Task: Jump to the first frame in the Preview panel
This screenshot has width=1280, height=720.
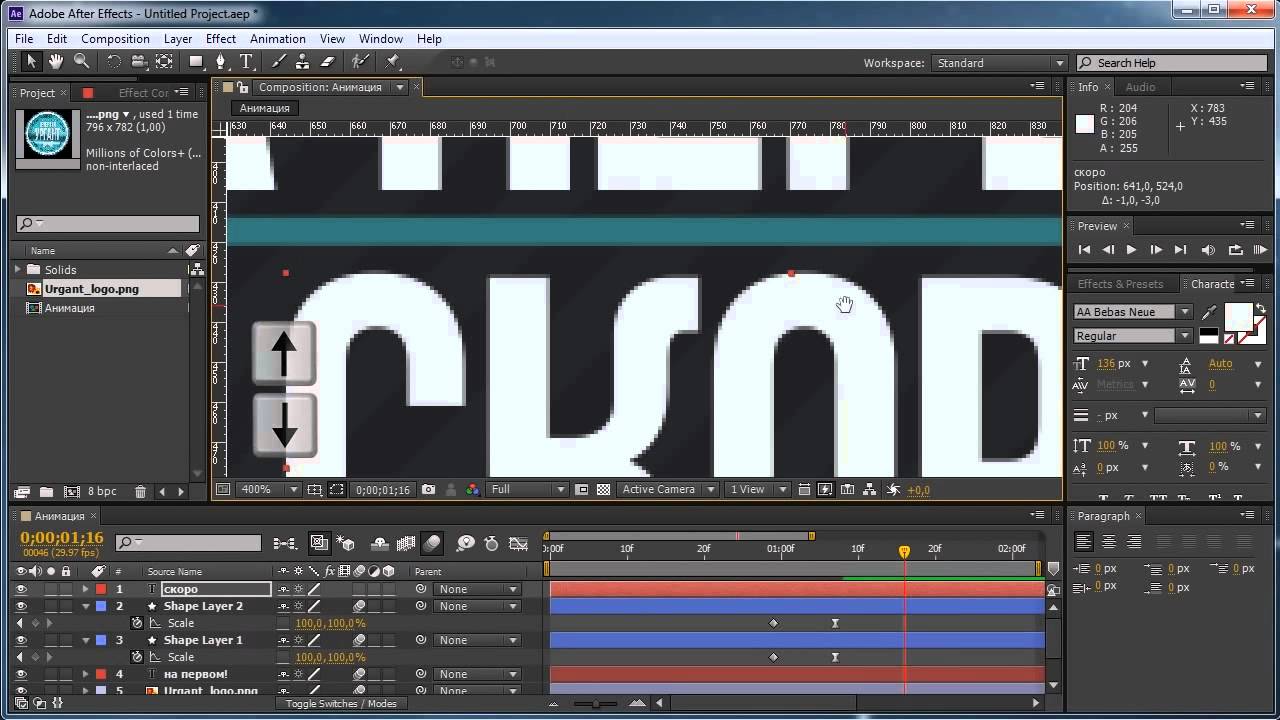Action: click(x=1084, y=250)
